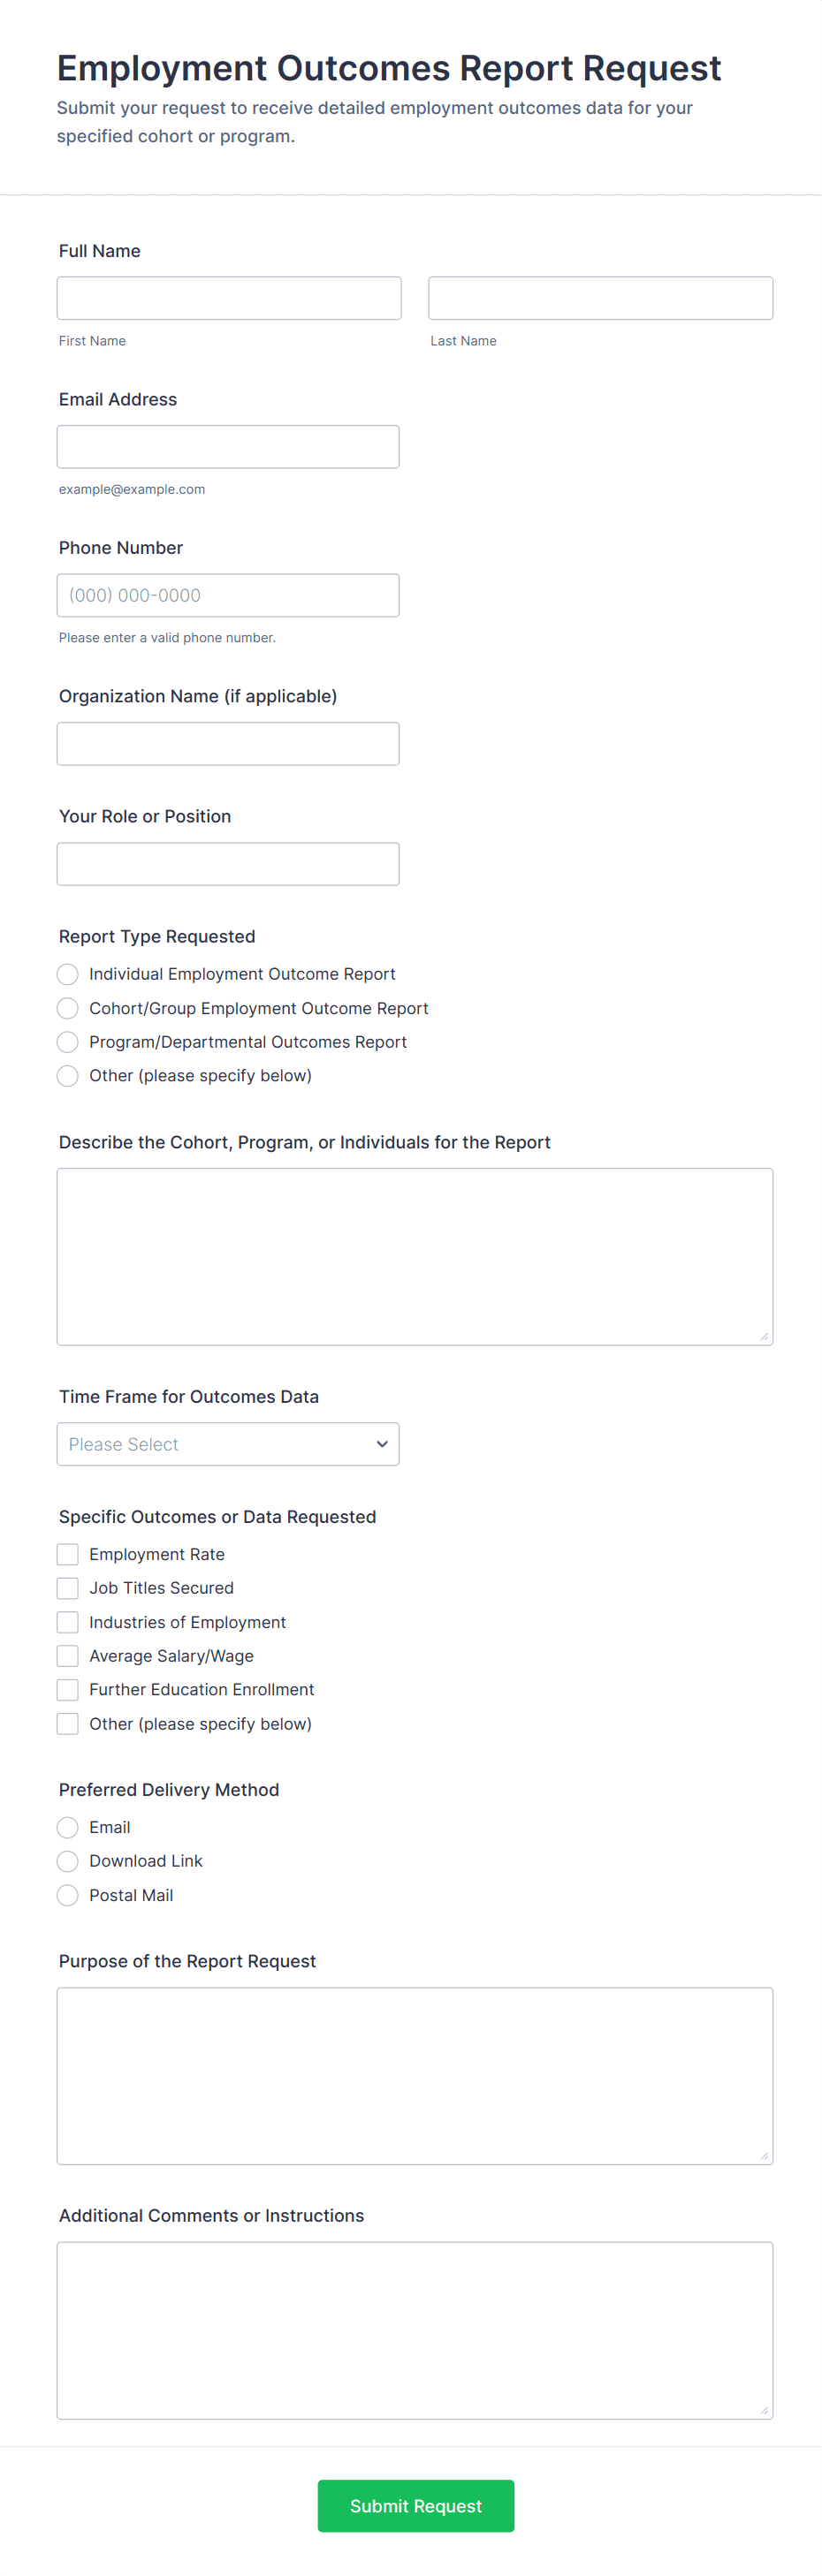Select Program/Departmental Outcomes Report radio
The image size is (822, 2576).
pos(68,1042)
